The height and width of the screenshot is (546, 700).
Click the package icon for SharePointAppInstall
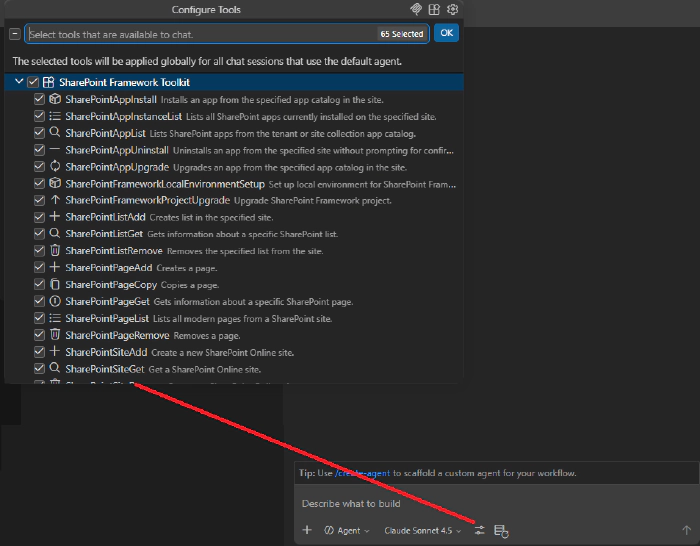[x=55, y=99]
